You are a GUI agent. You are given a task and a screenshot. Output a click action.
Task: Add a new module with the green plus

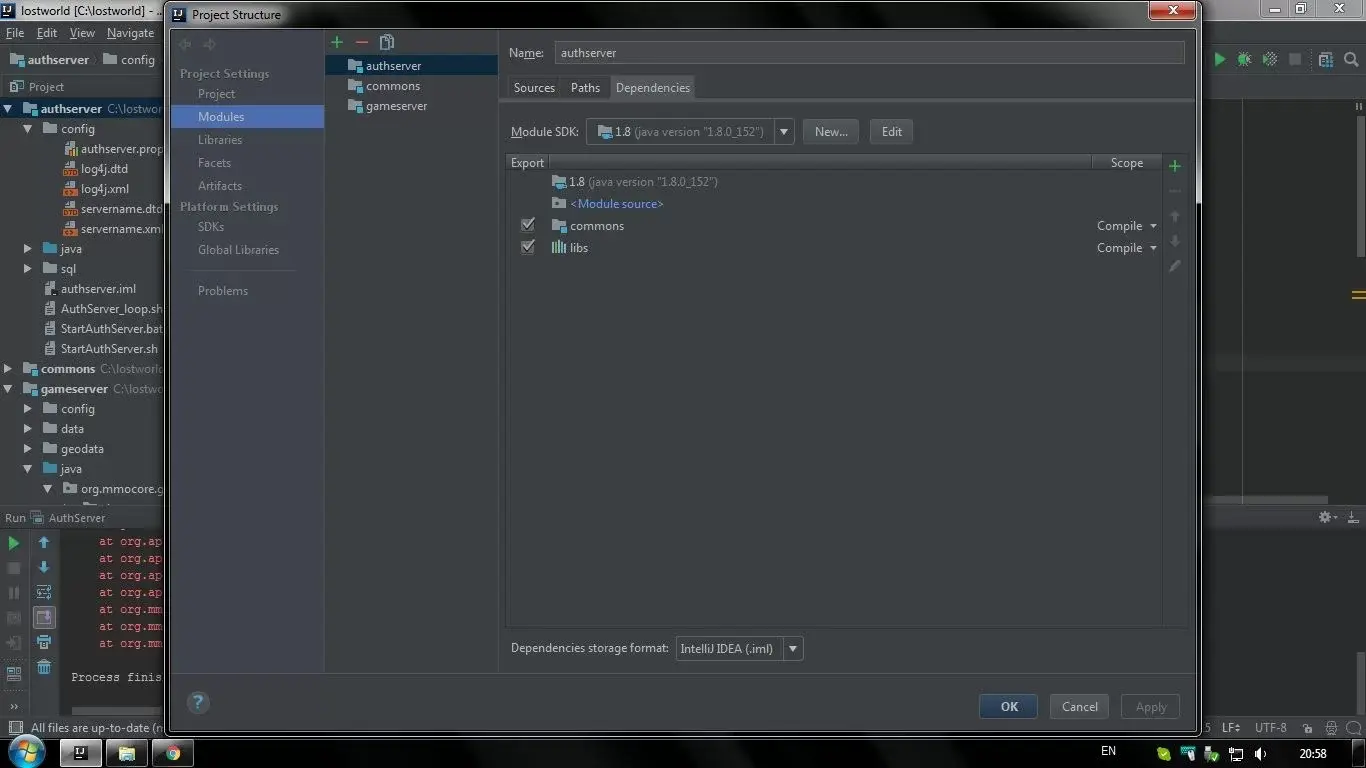coord(337,42)
